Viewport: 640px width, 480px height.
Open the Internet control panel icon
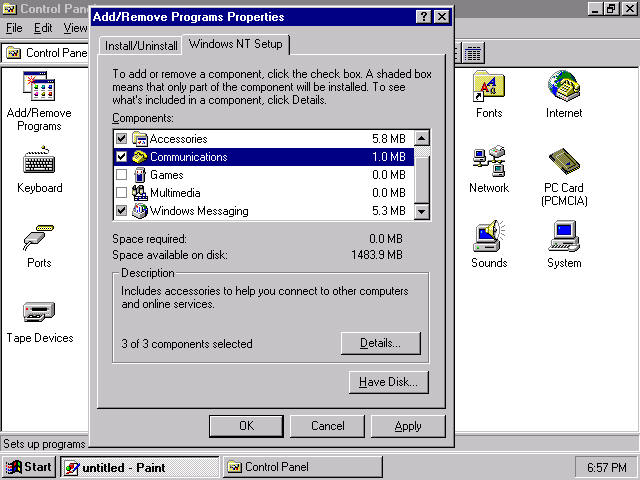tap(564, 86)
